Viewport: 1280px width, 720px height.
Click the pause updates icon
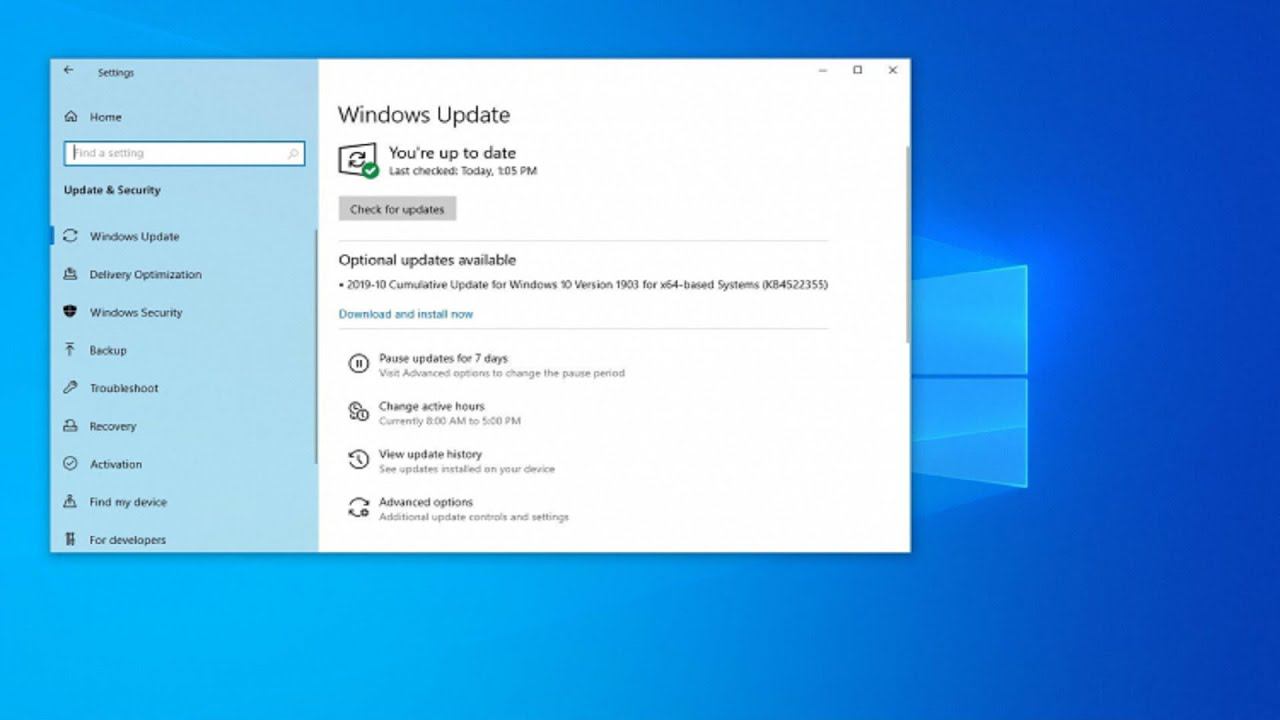coord(358,364)
